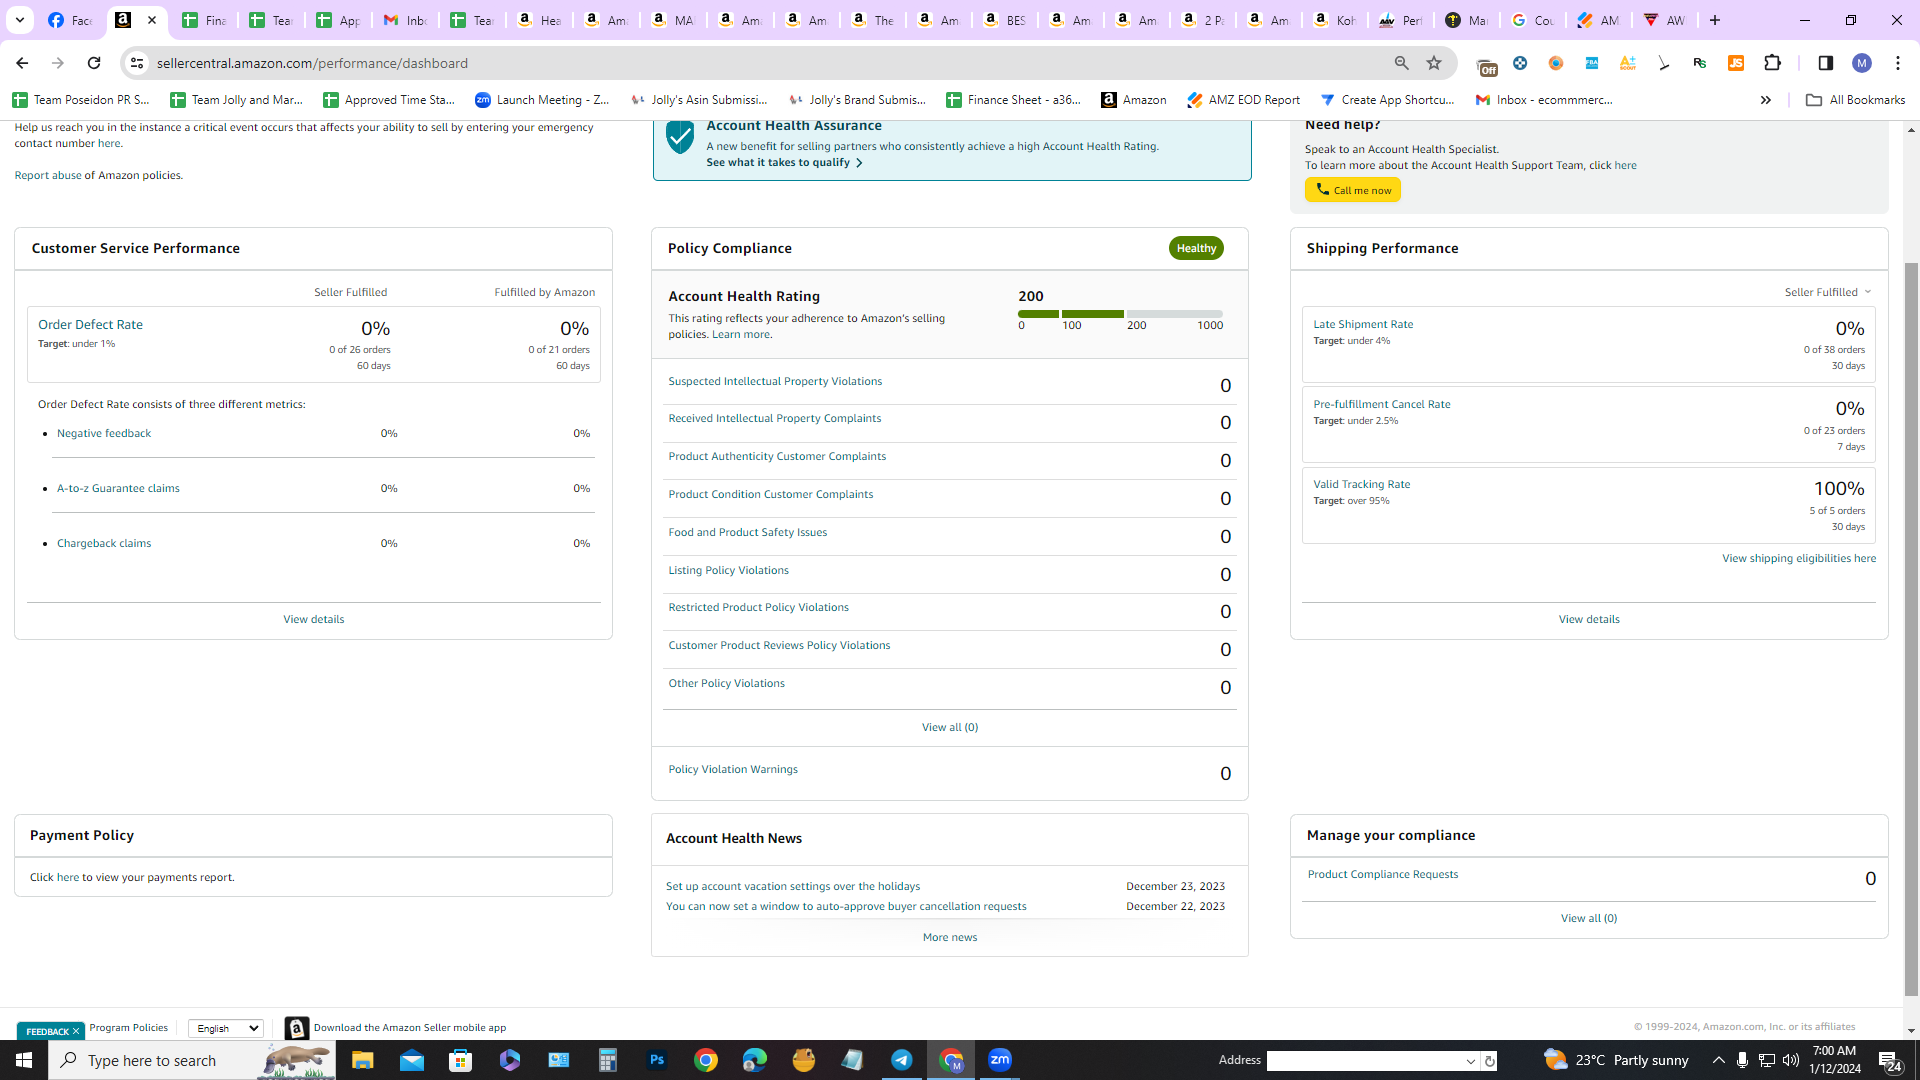Open Late Shipment Rate link
The height and width of the screenshot is (1080, 1920).
1363,324
